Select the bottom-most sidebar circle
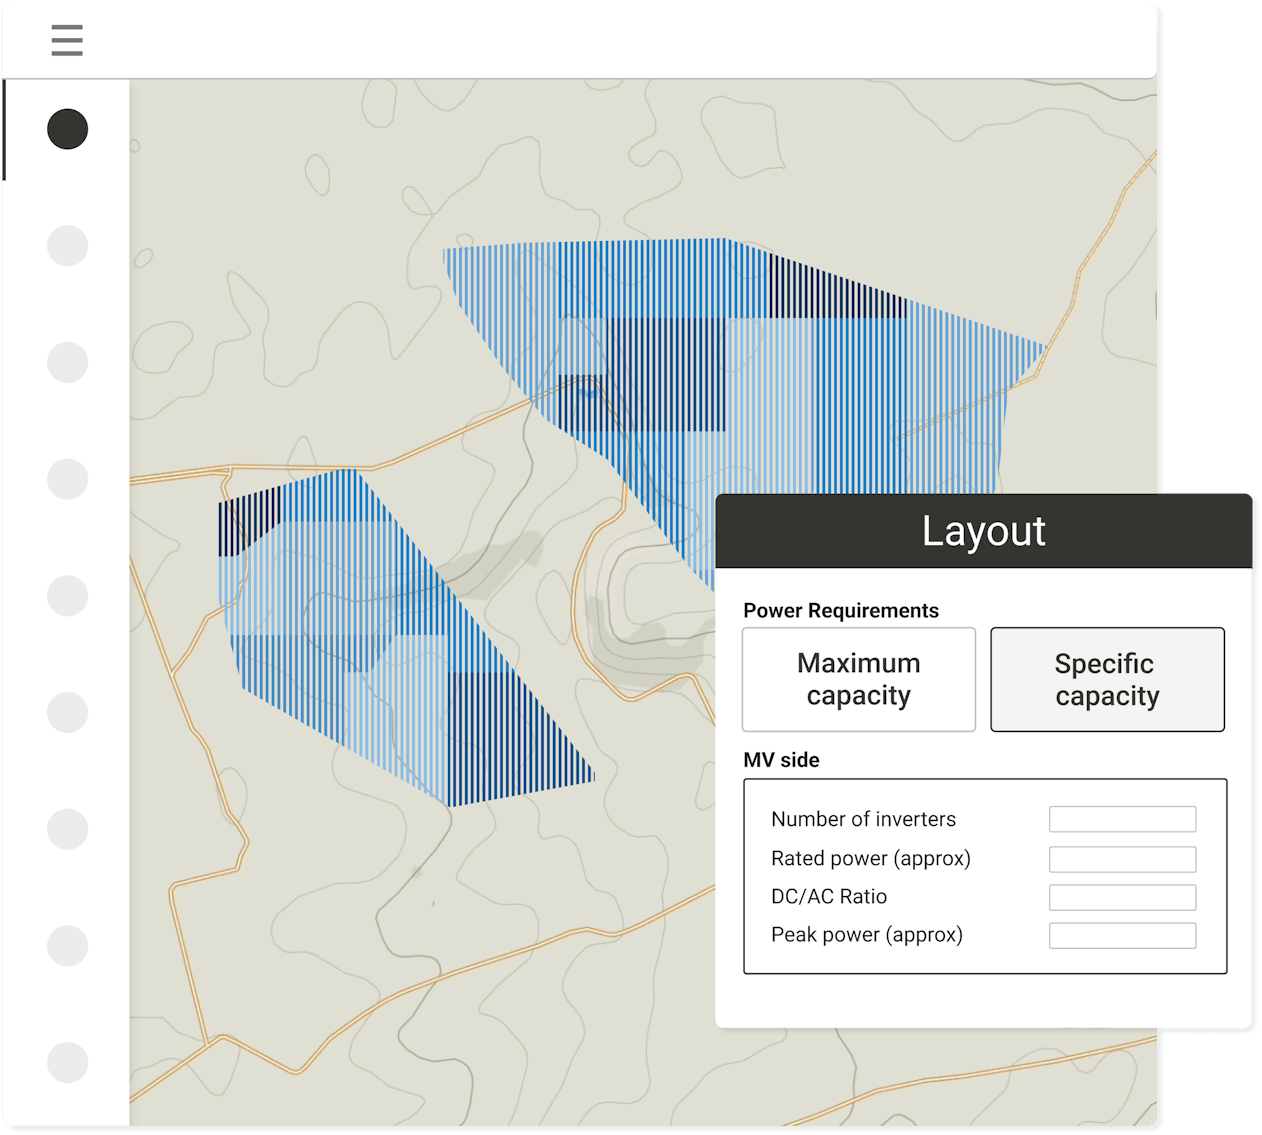 coord(68,1062)
